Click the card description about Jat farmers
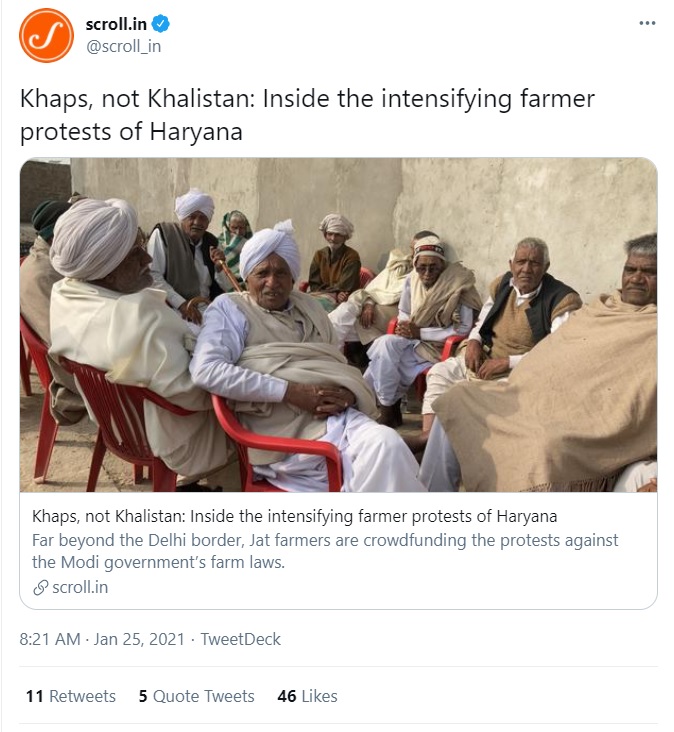The image size is (674, 732). click(x=325, y=540)
